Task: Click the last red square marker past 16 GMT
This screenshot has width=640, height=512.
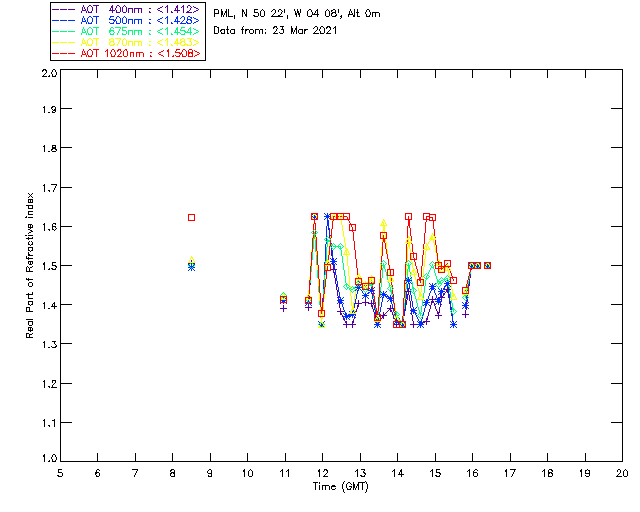Action: 487,265
